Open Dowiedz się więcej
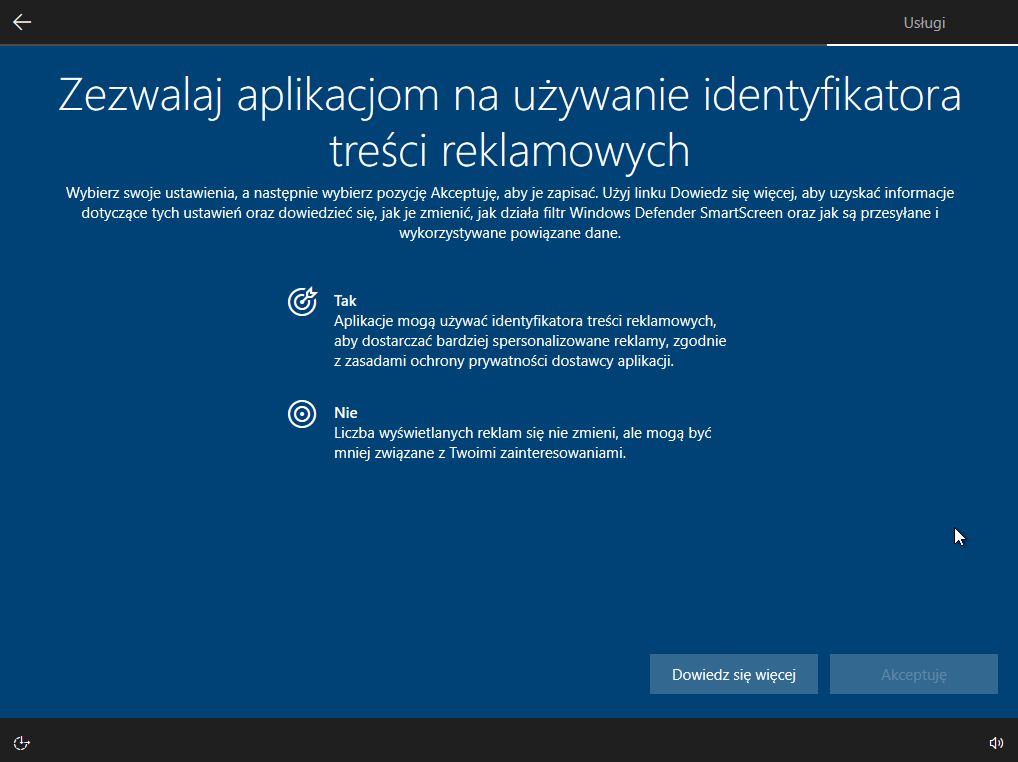 click(734, 674)
